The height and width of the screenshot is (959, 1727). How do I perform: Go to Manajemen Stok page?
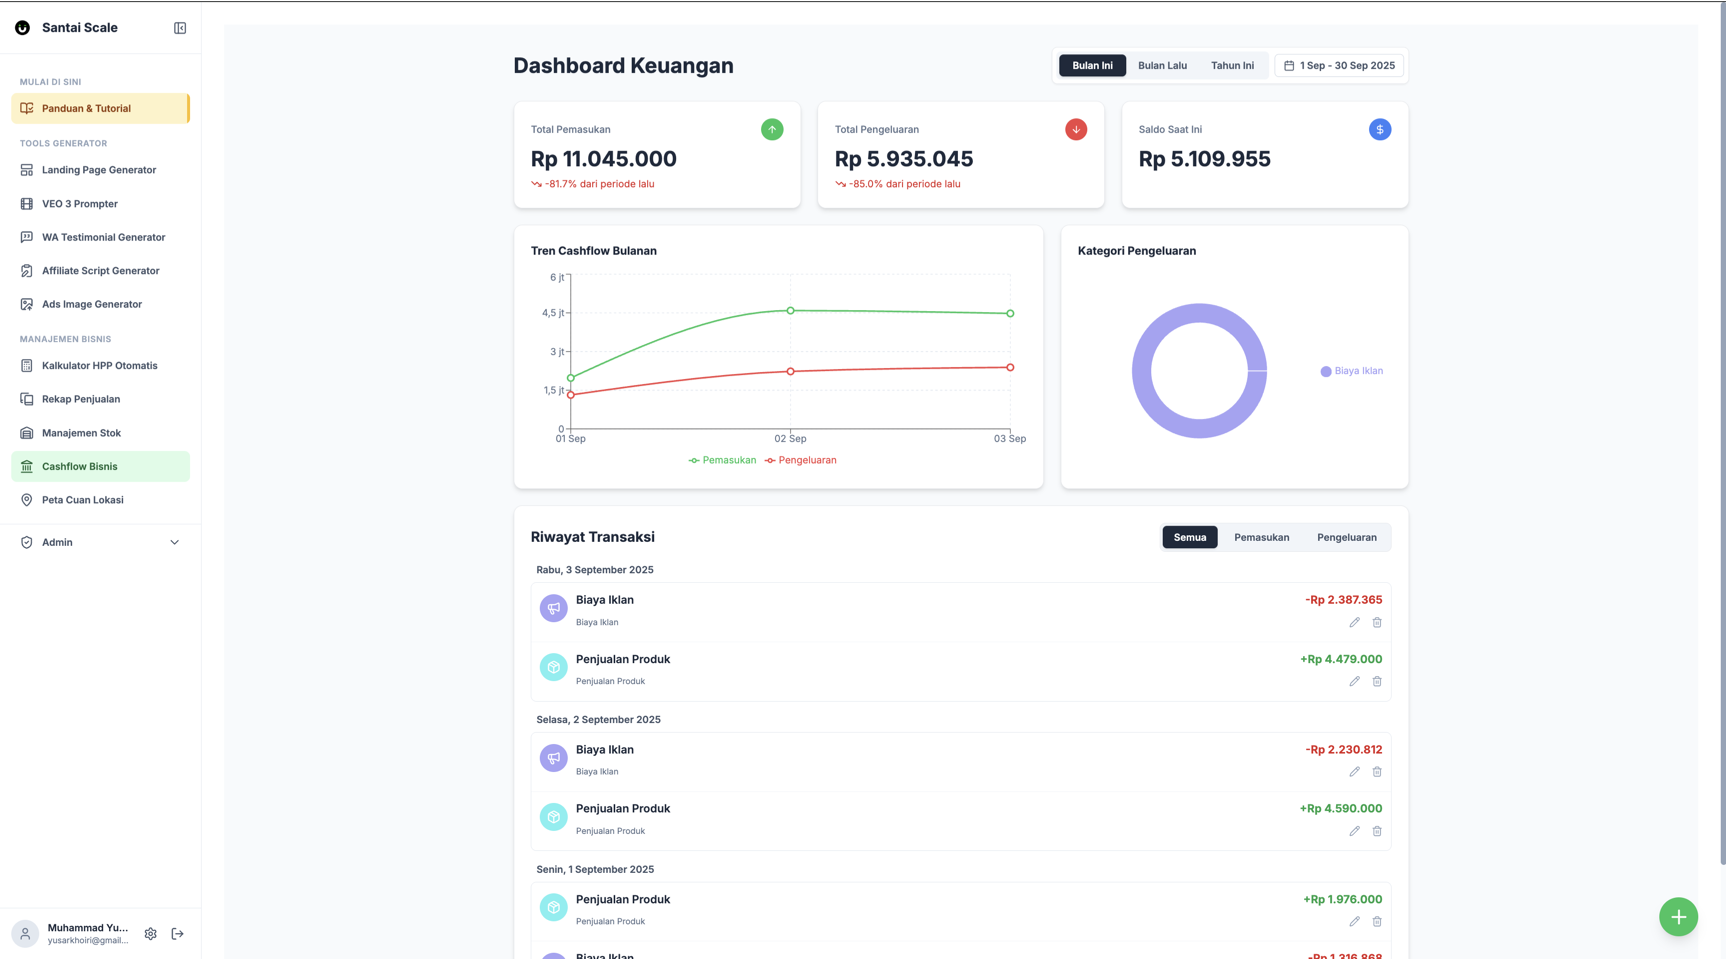pos(81,433)
